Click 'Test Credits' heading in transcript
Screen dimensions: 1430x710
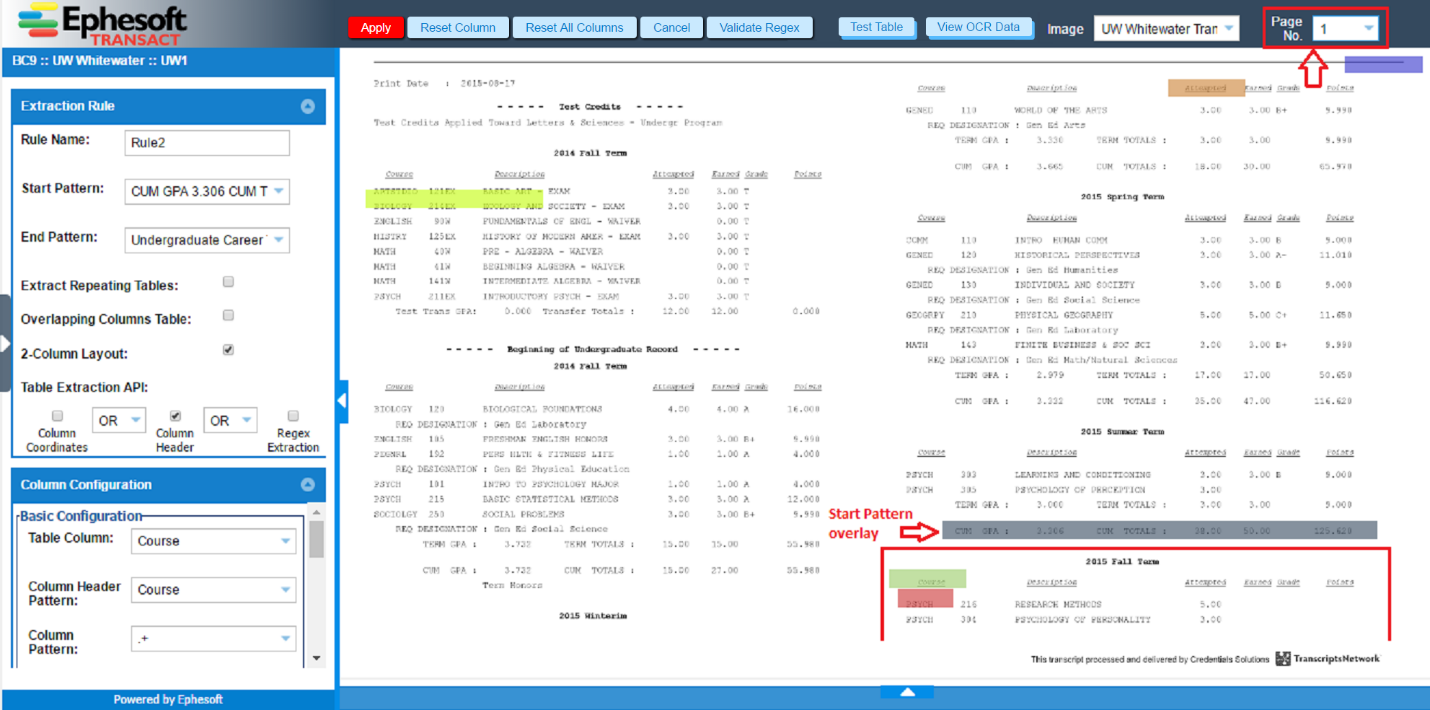coord(590,107)
